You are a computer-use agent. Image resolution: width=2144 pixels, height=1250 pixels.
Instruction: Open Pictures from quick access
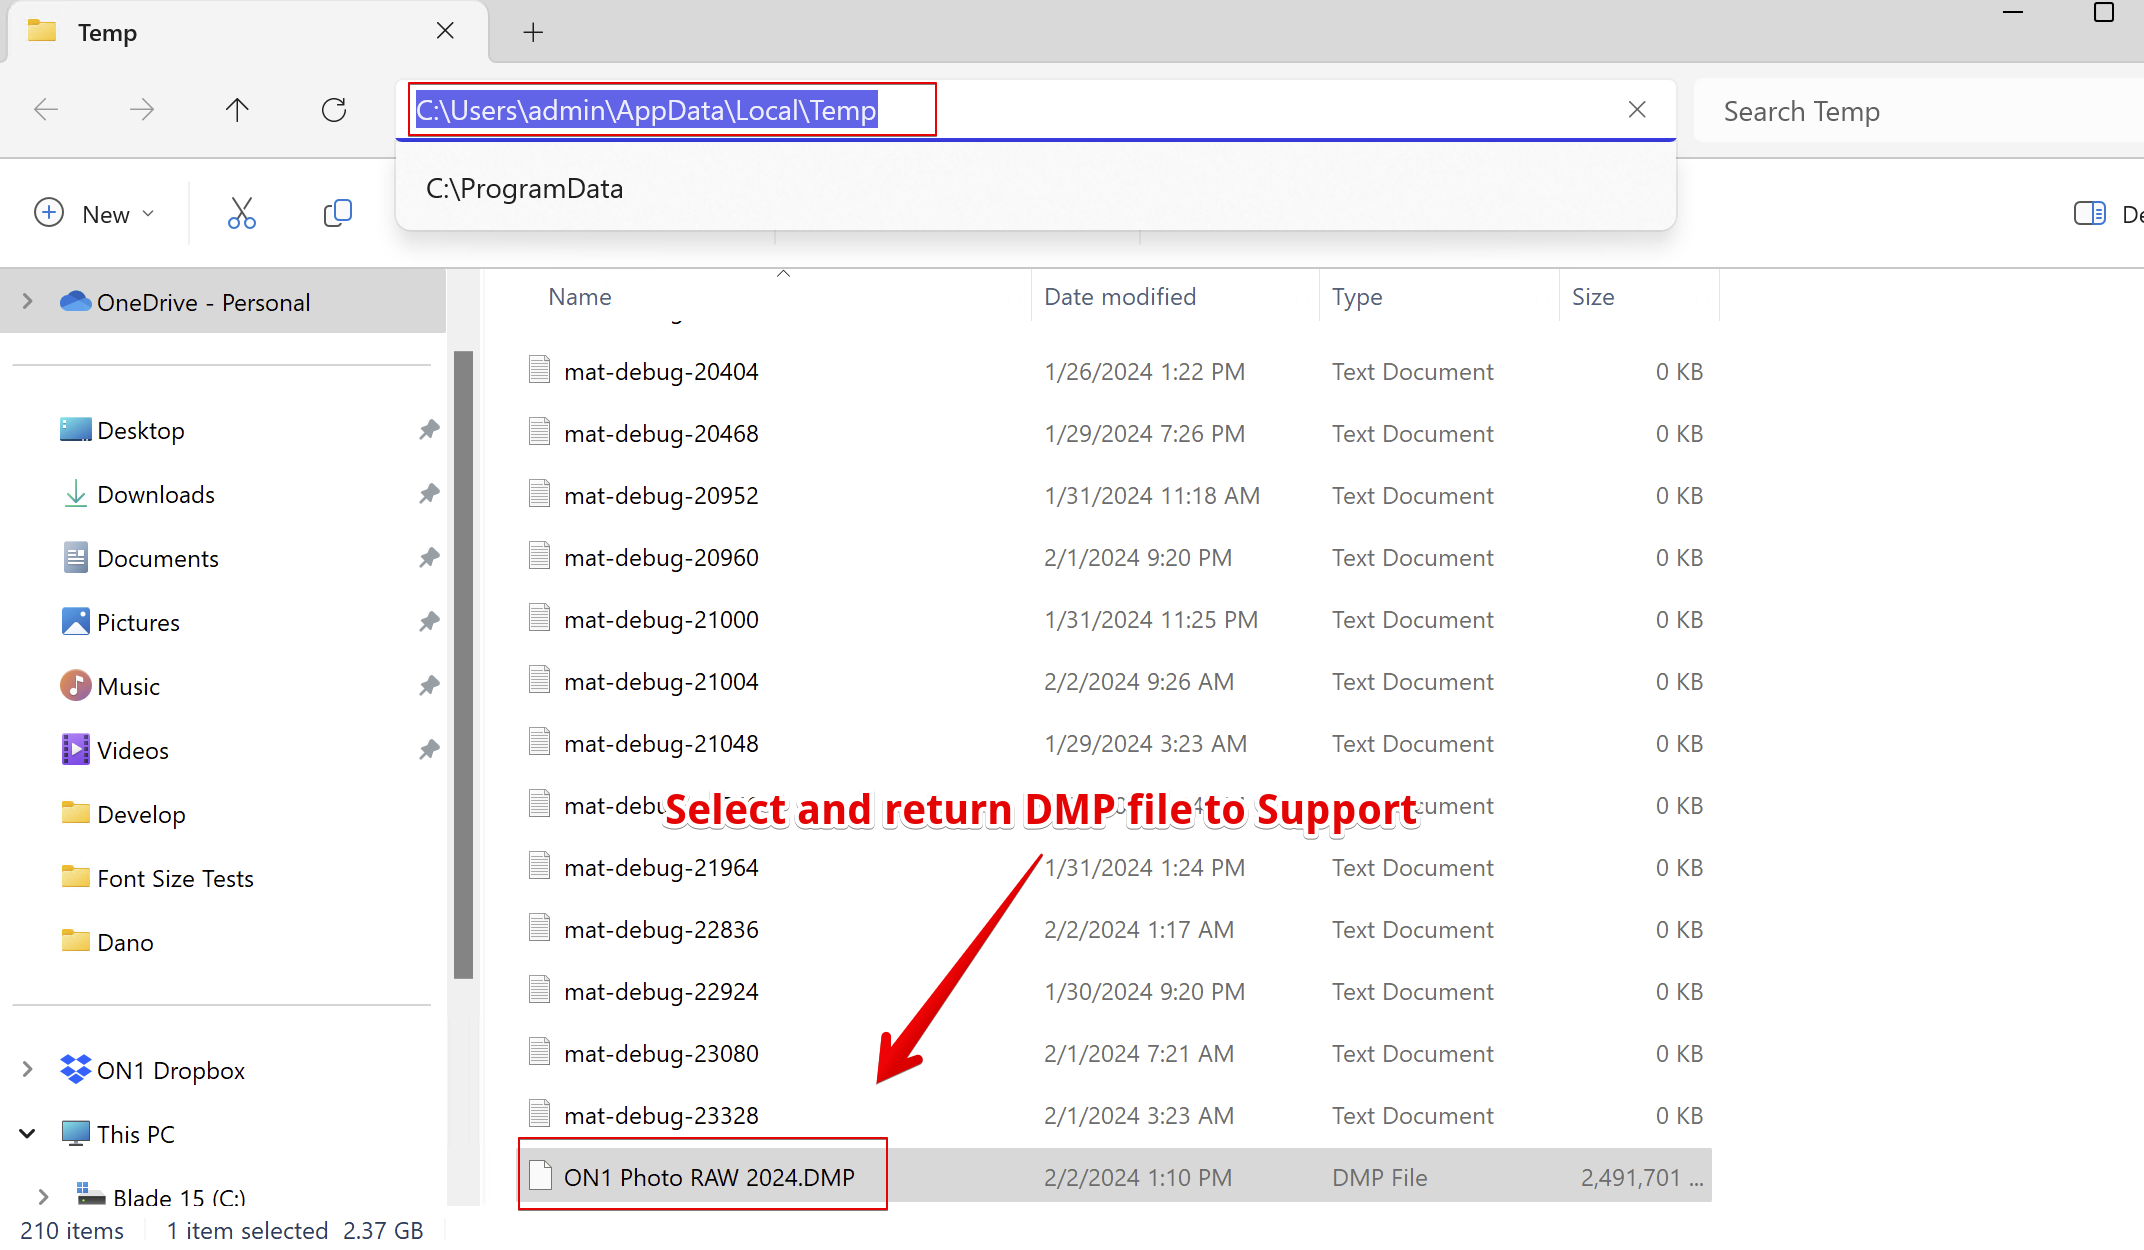tap(138, 623)
